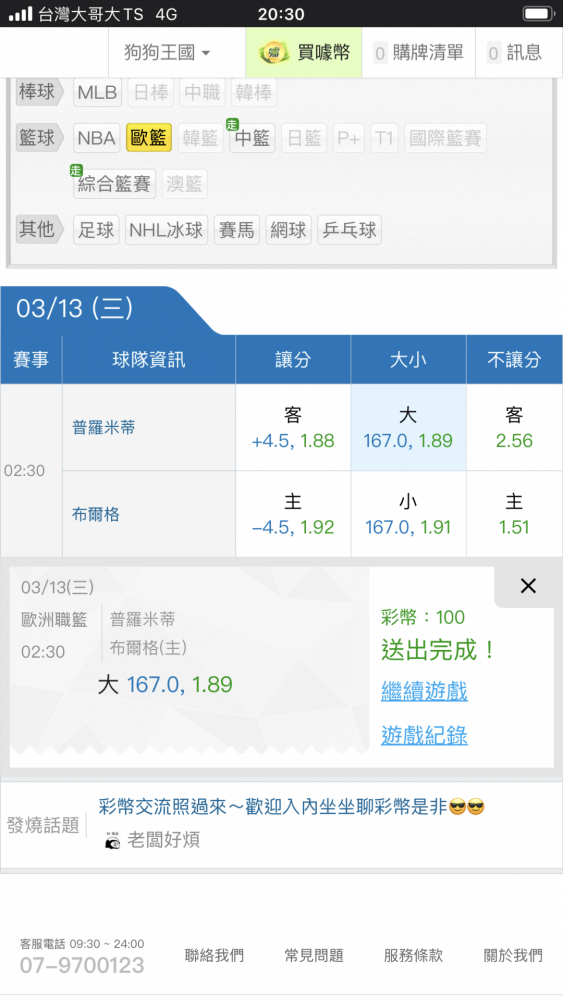Image resolution: width=563 pixels, height=1000 pixels.
Task: Pick 客 +4.5 spread odds
Action: tap(293, 428)
